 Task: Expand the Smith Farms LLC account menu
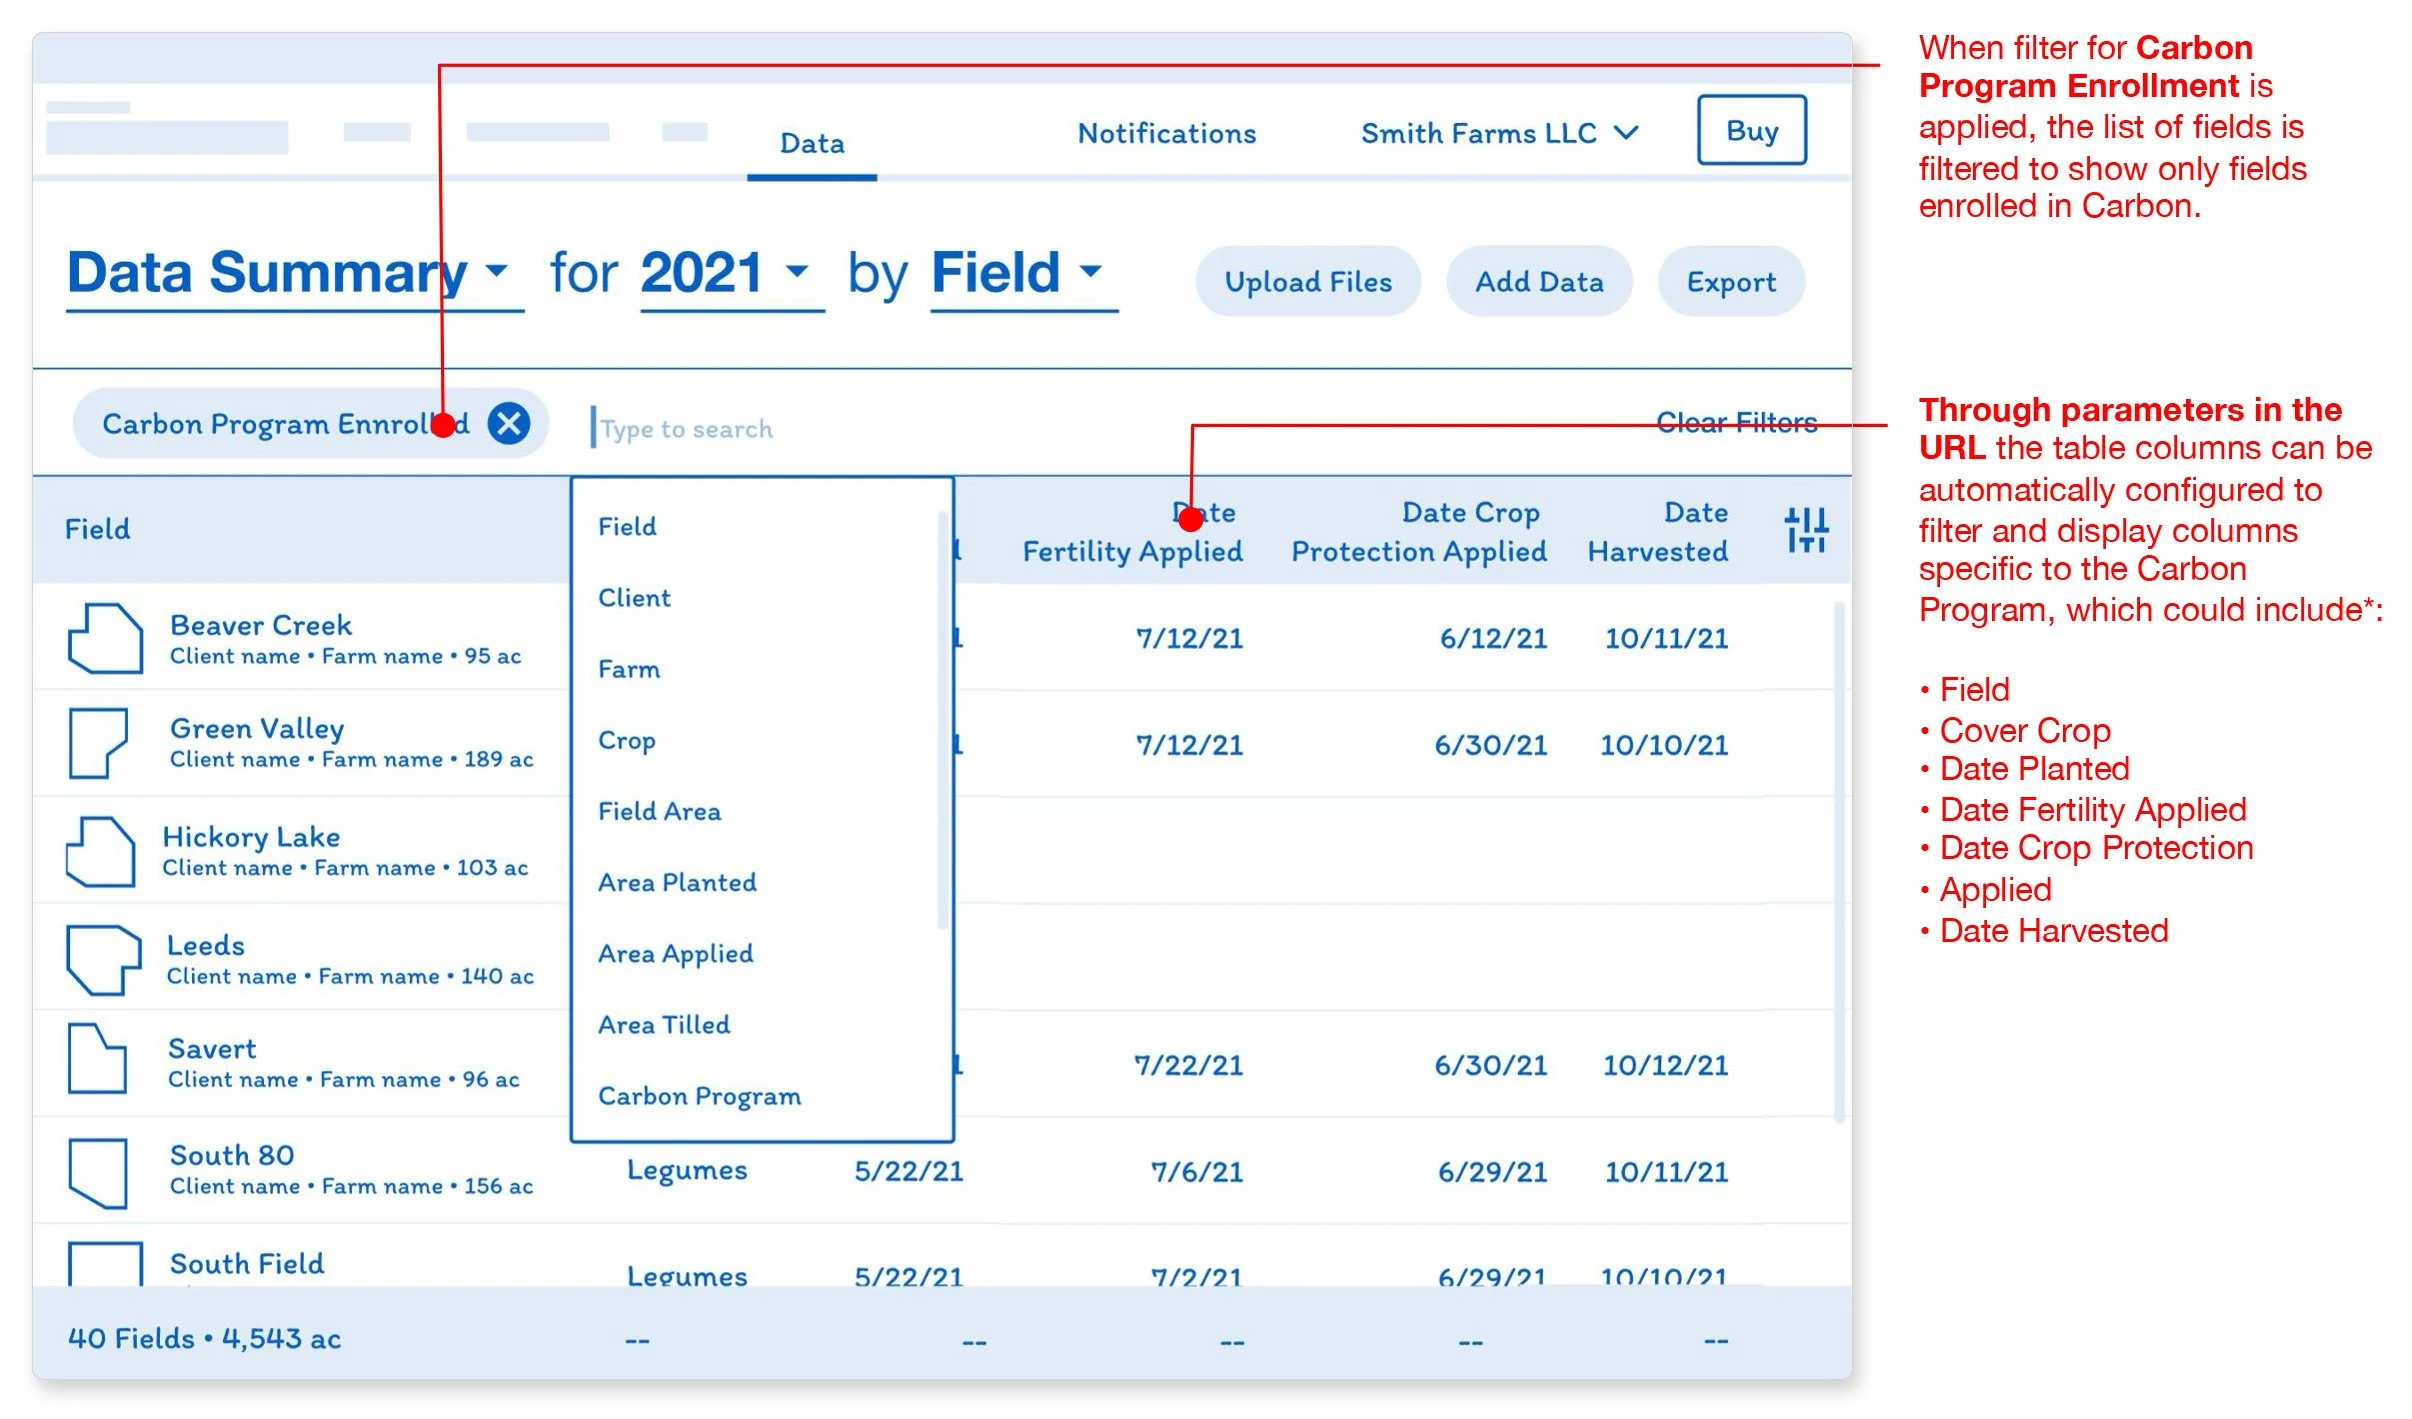1499,133
